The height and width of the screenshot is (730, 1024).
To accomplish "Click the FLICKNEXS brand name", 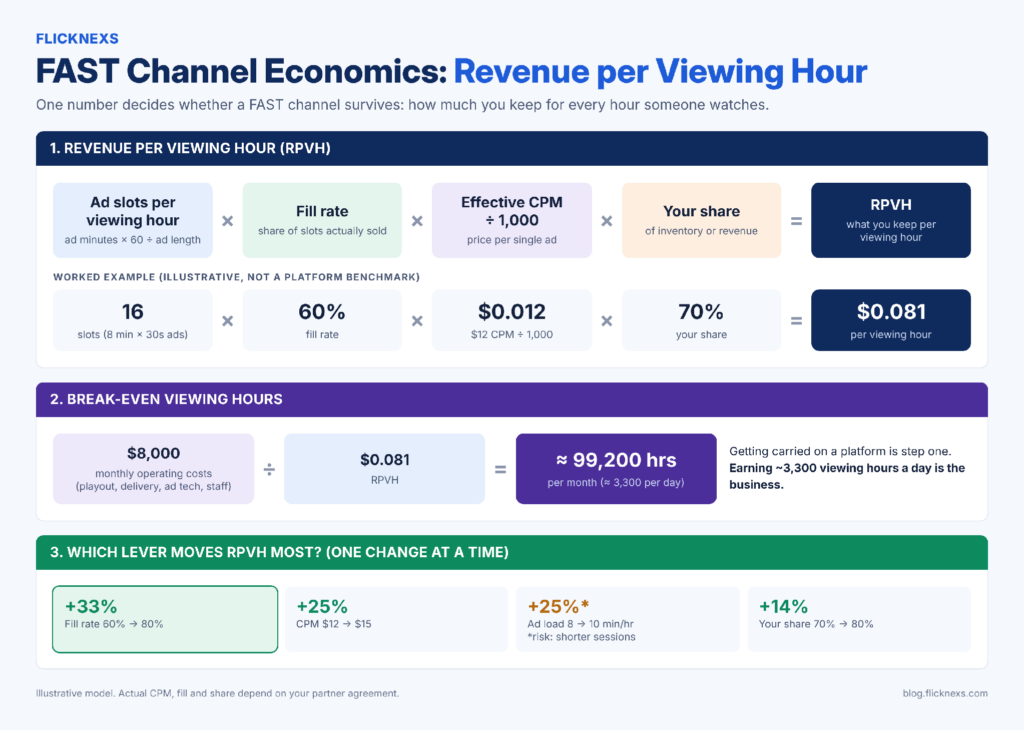I will pyautogui.click(x=77, y=39).
